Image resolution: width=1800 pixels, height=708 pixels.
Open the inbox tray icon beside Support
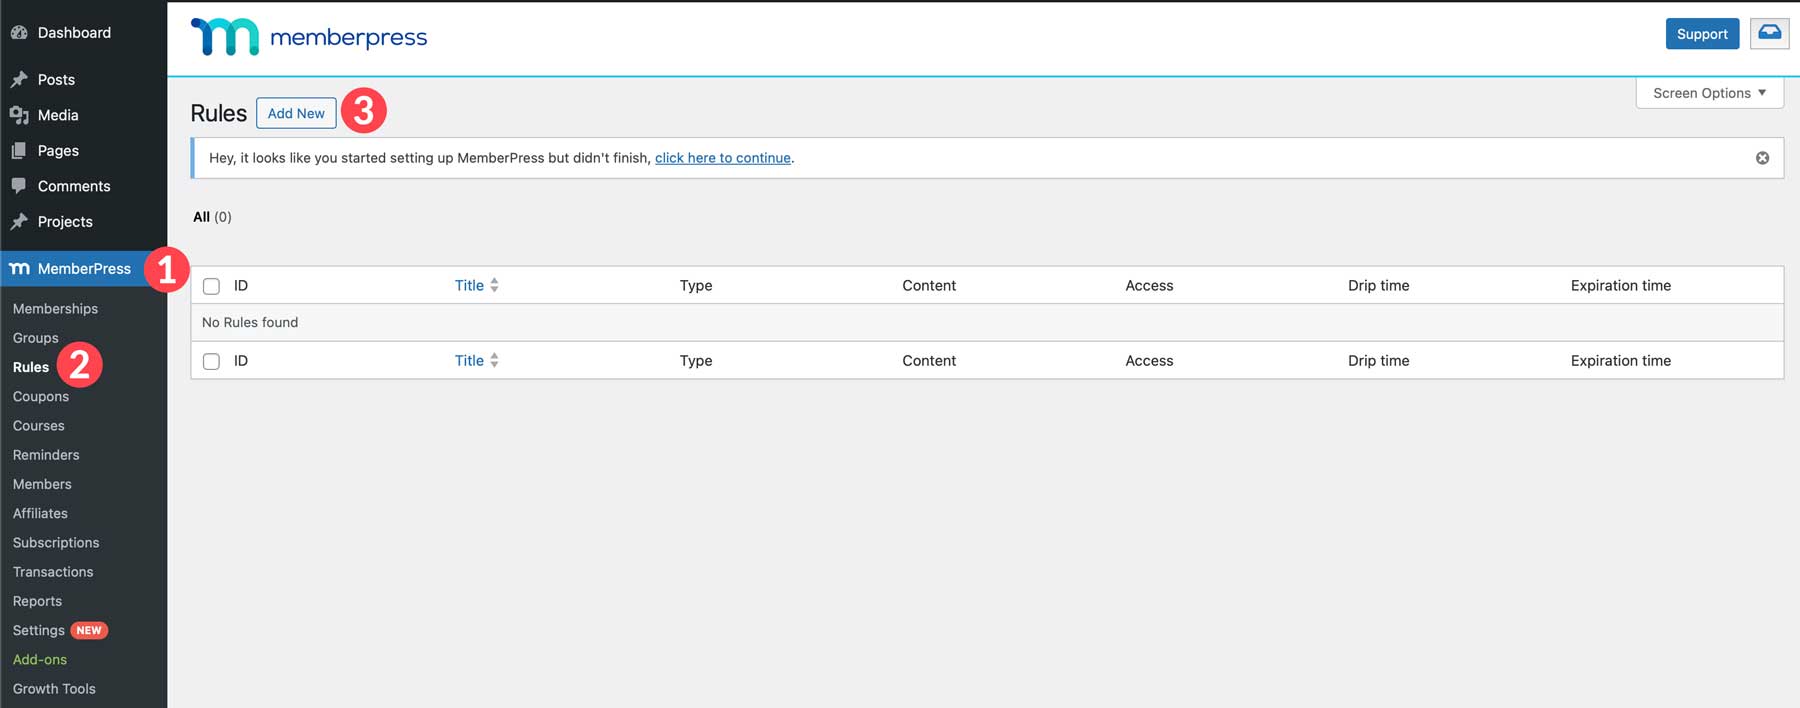(1769, 33)
